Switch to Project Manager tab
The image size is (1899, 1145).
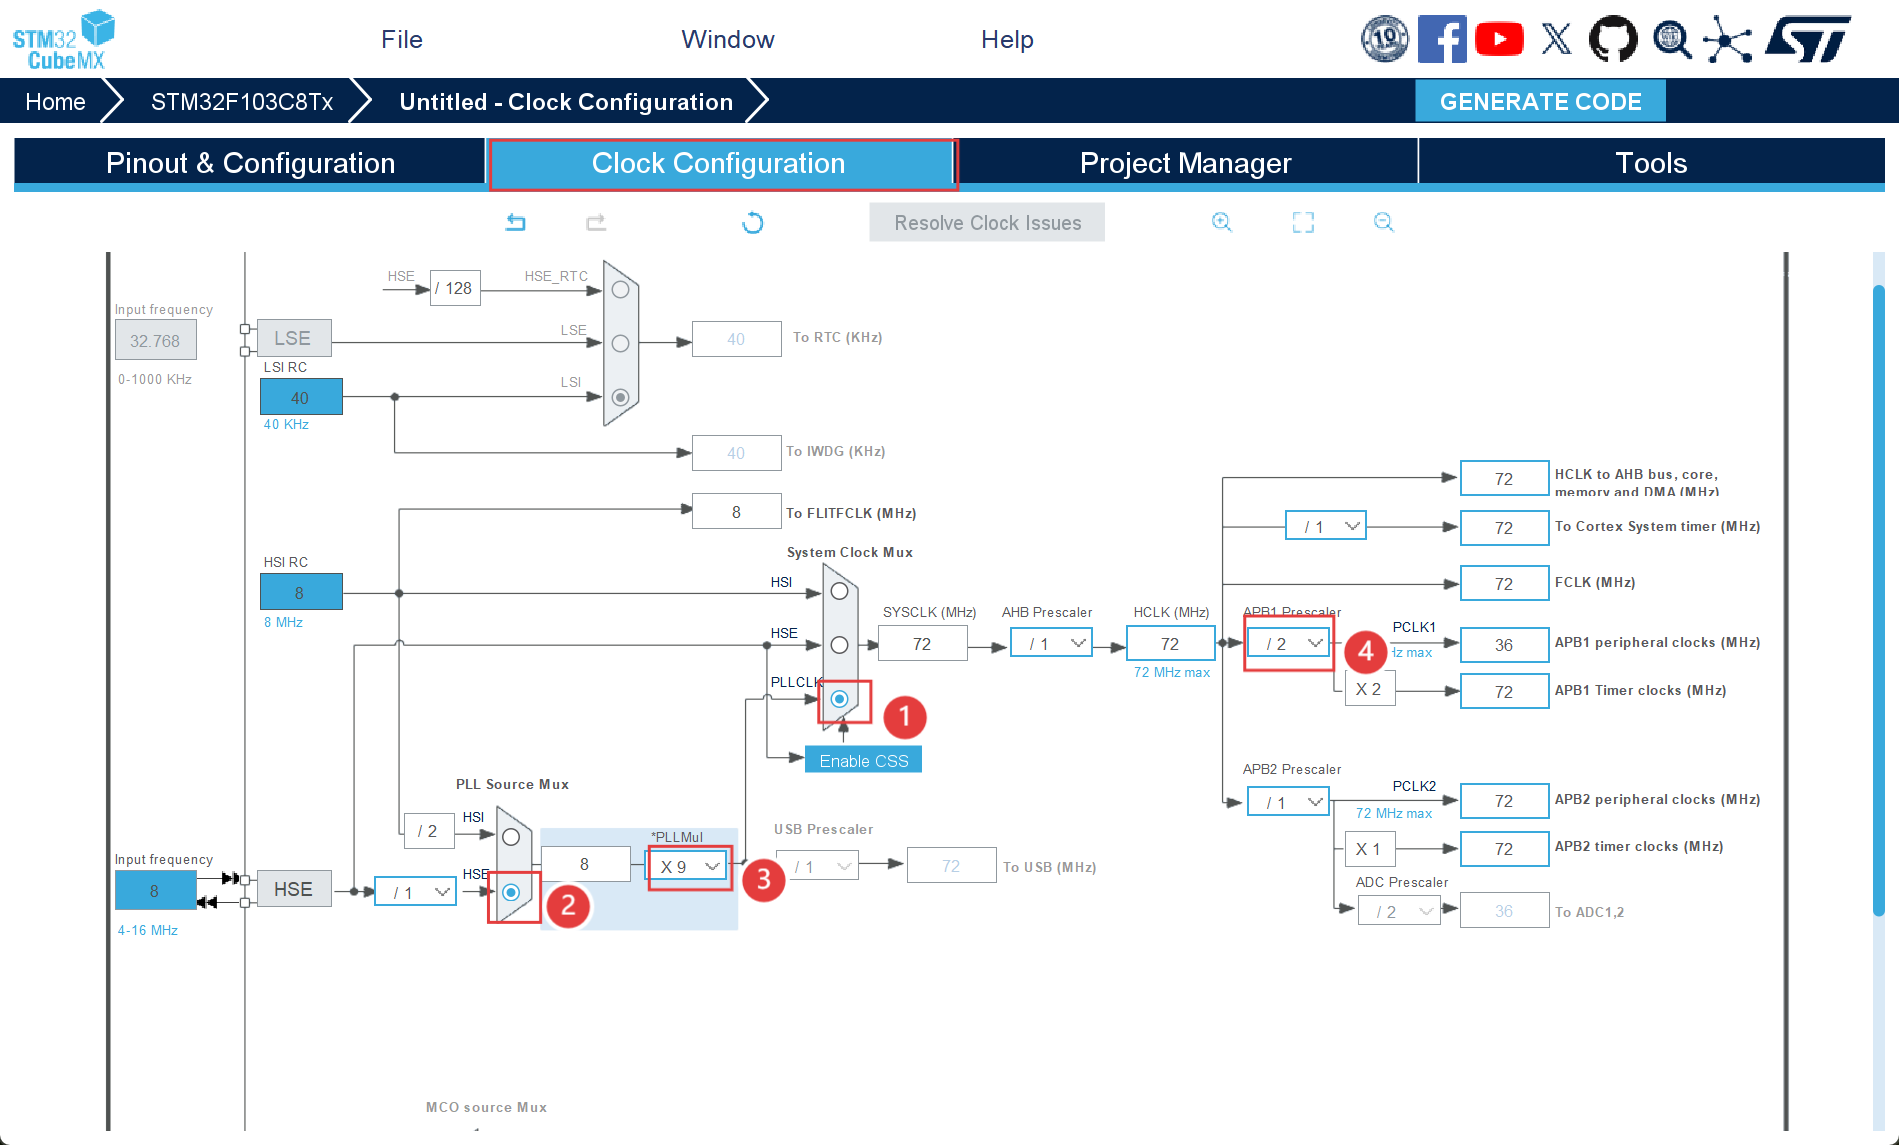point(1186,163)
